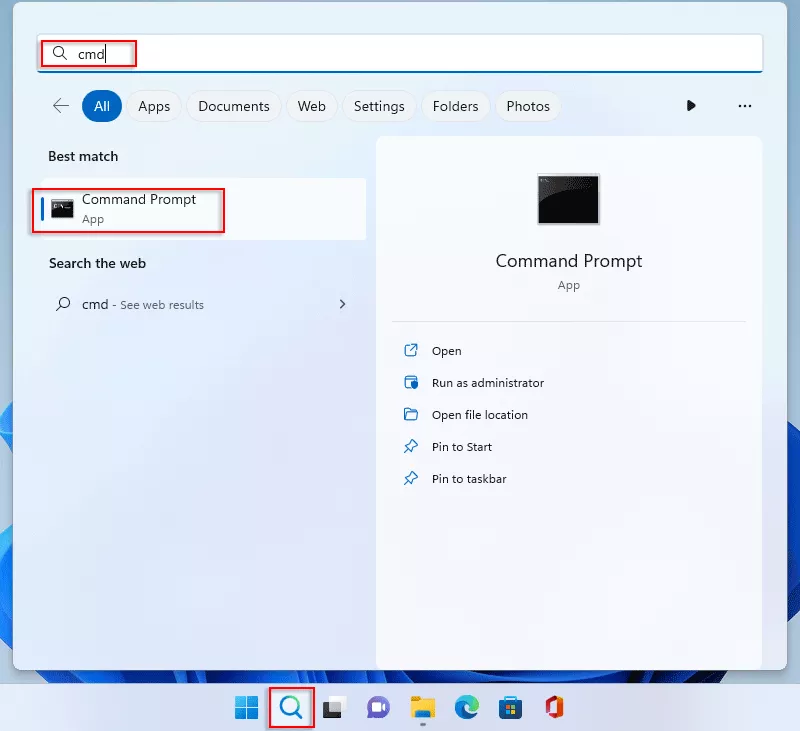Select the Documents filter tab

point(234,106)
